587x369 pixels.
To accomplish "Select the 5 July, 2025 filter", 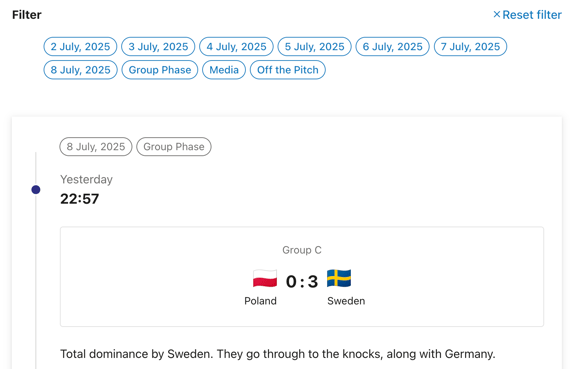I will click(314, 46).
